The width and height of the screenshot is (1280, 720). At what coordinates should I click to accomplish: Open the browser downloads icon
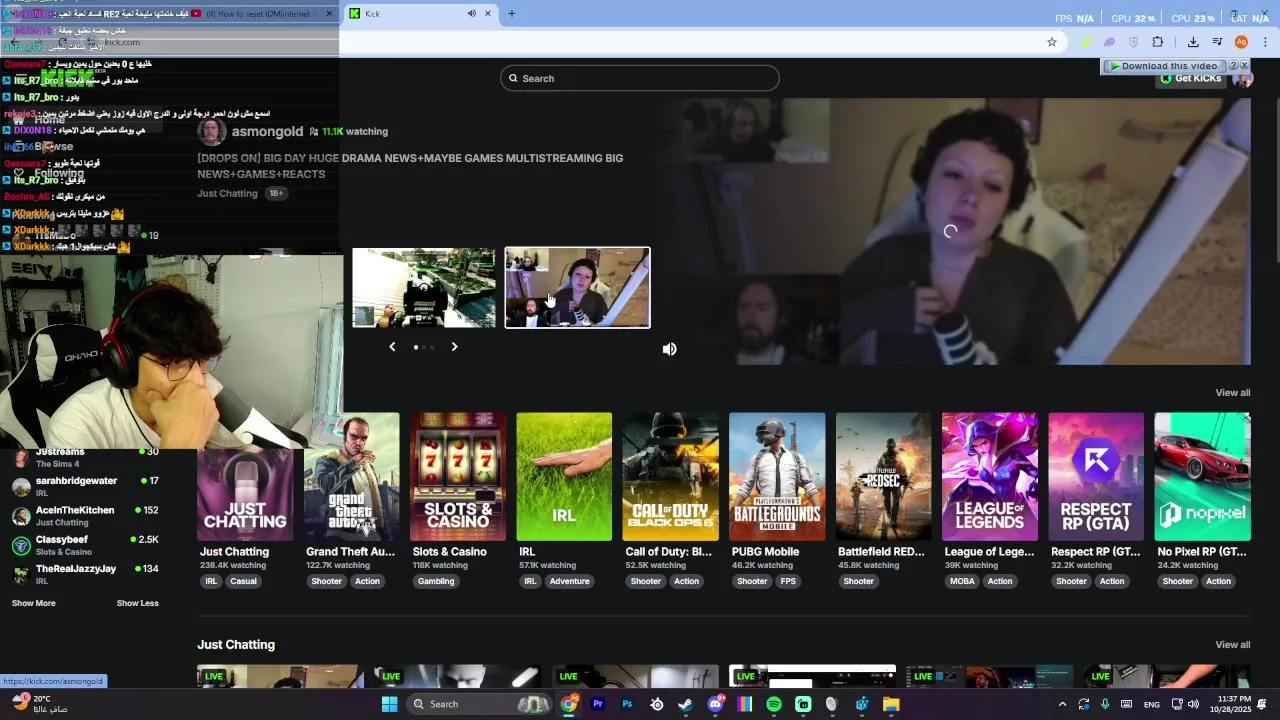1193,42
